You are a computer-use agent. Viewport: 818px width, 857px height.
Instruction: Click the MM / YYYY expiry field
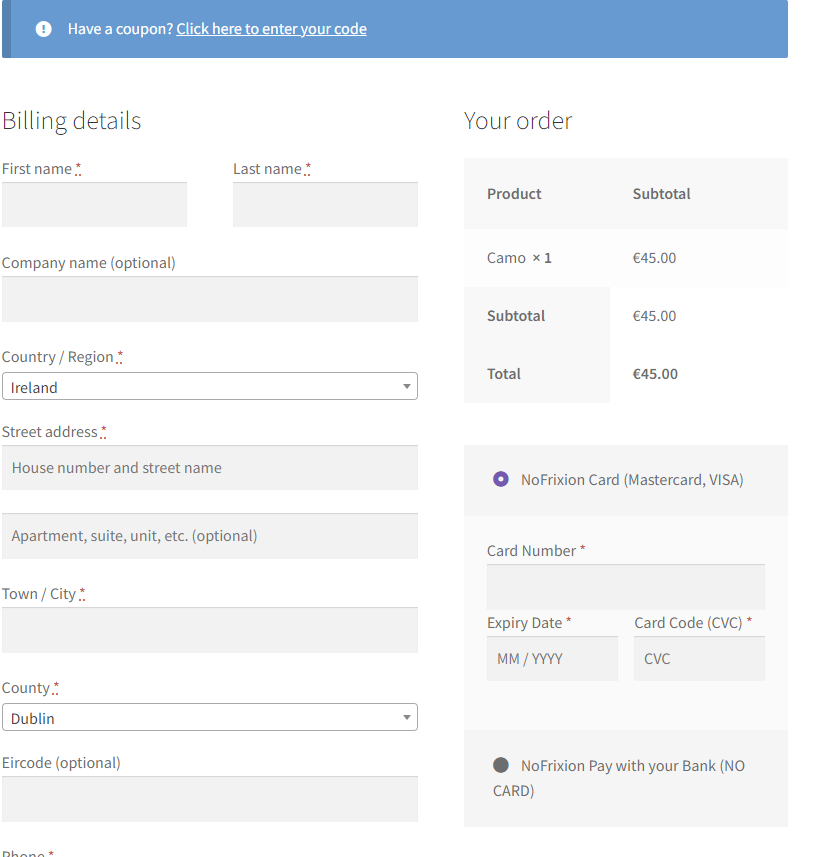552,658
